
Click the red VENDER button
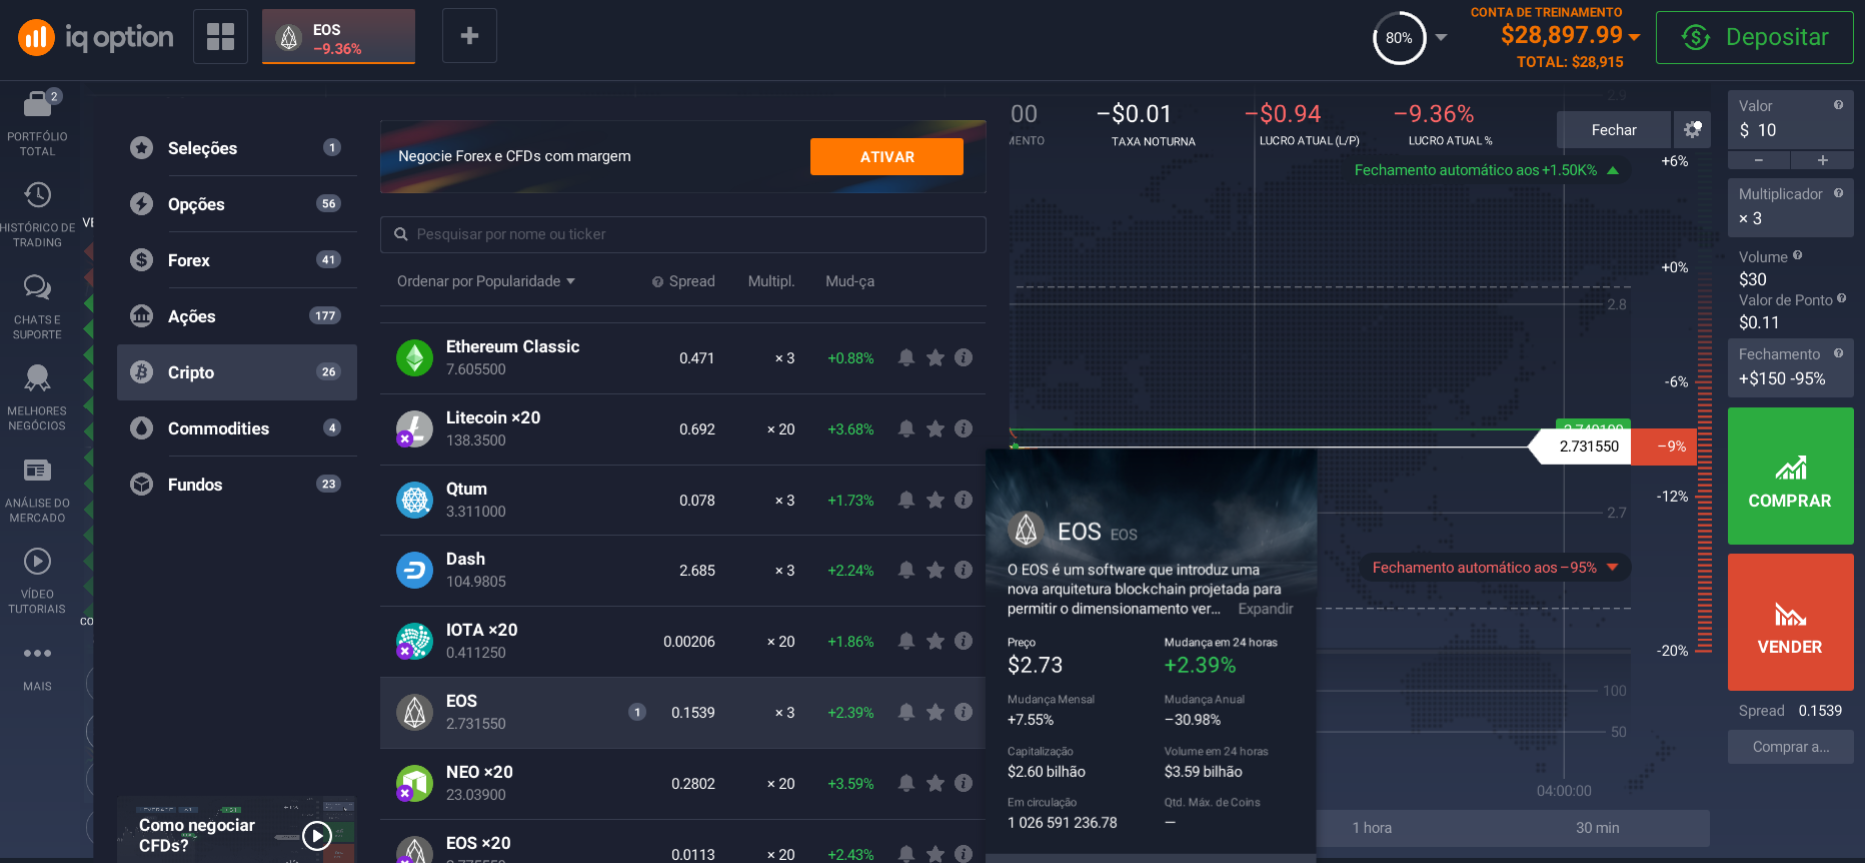pos(1790,622)
